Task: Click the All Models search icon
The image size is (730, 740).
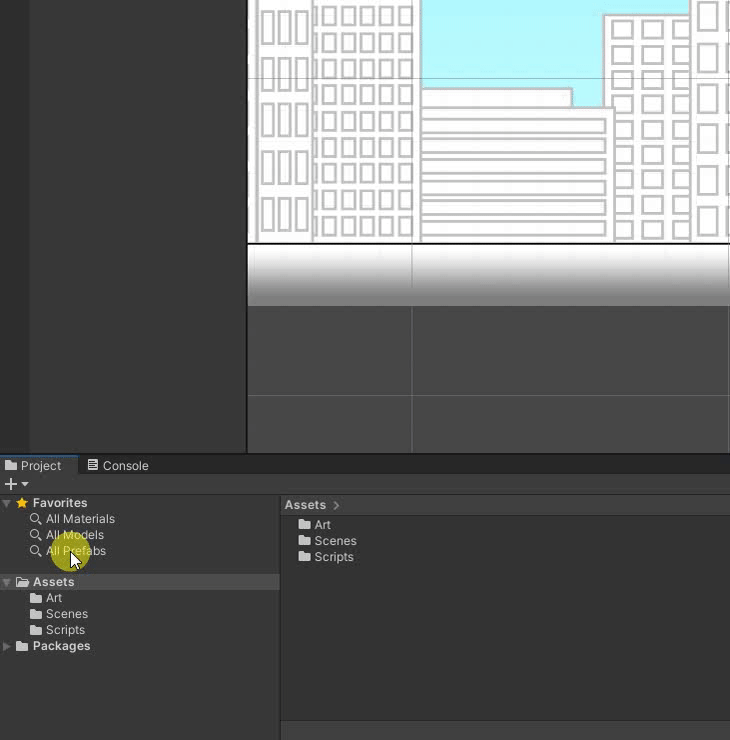Action: click(36, 535)
